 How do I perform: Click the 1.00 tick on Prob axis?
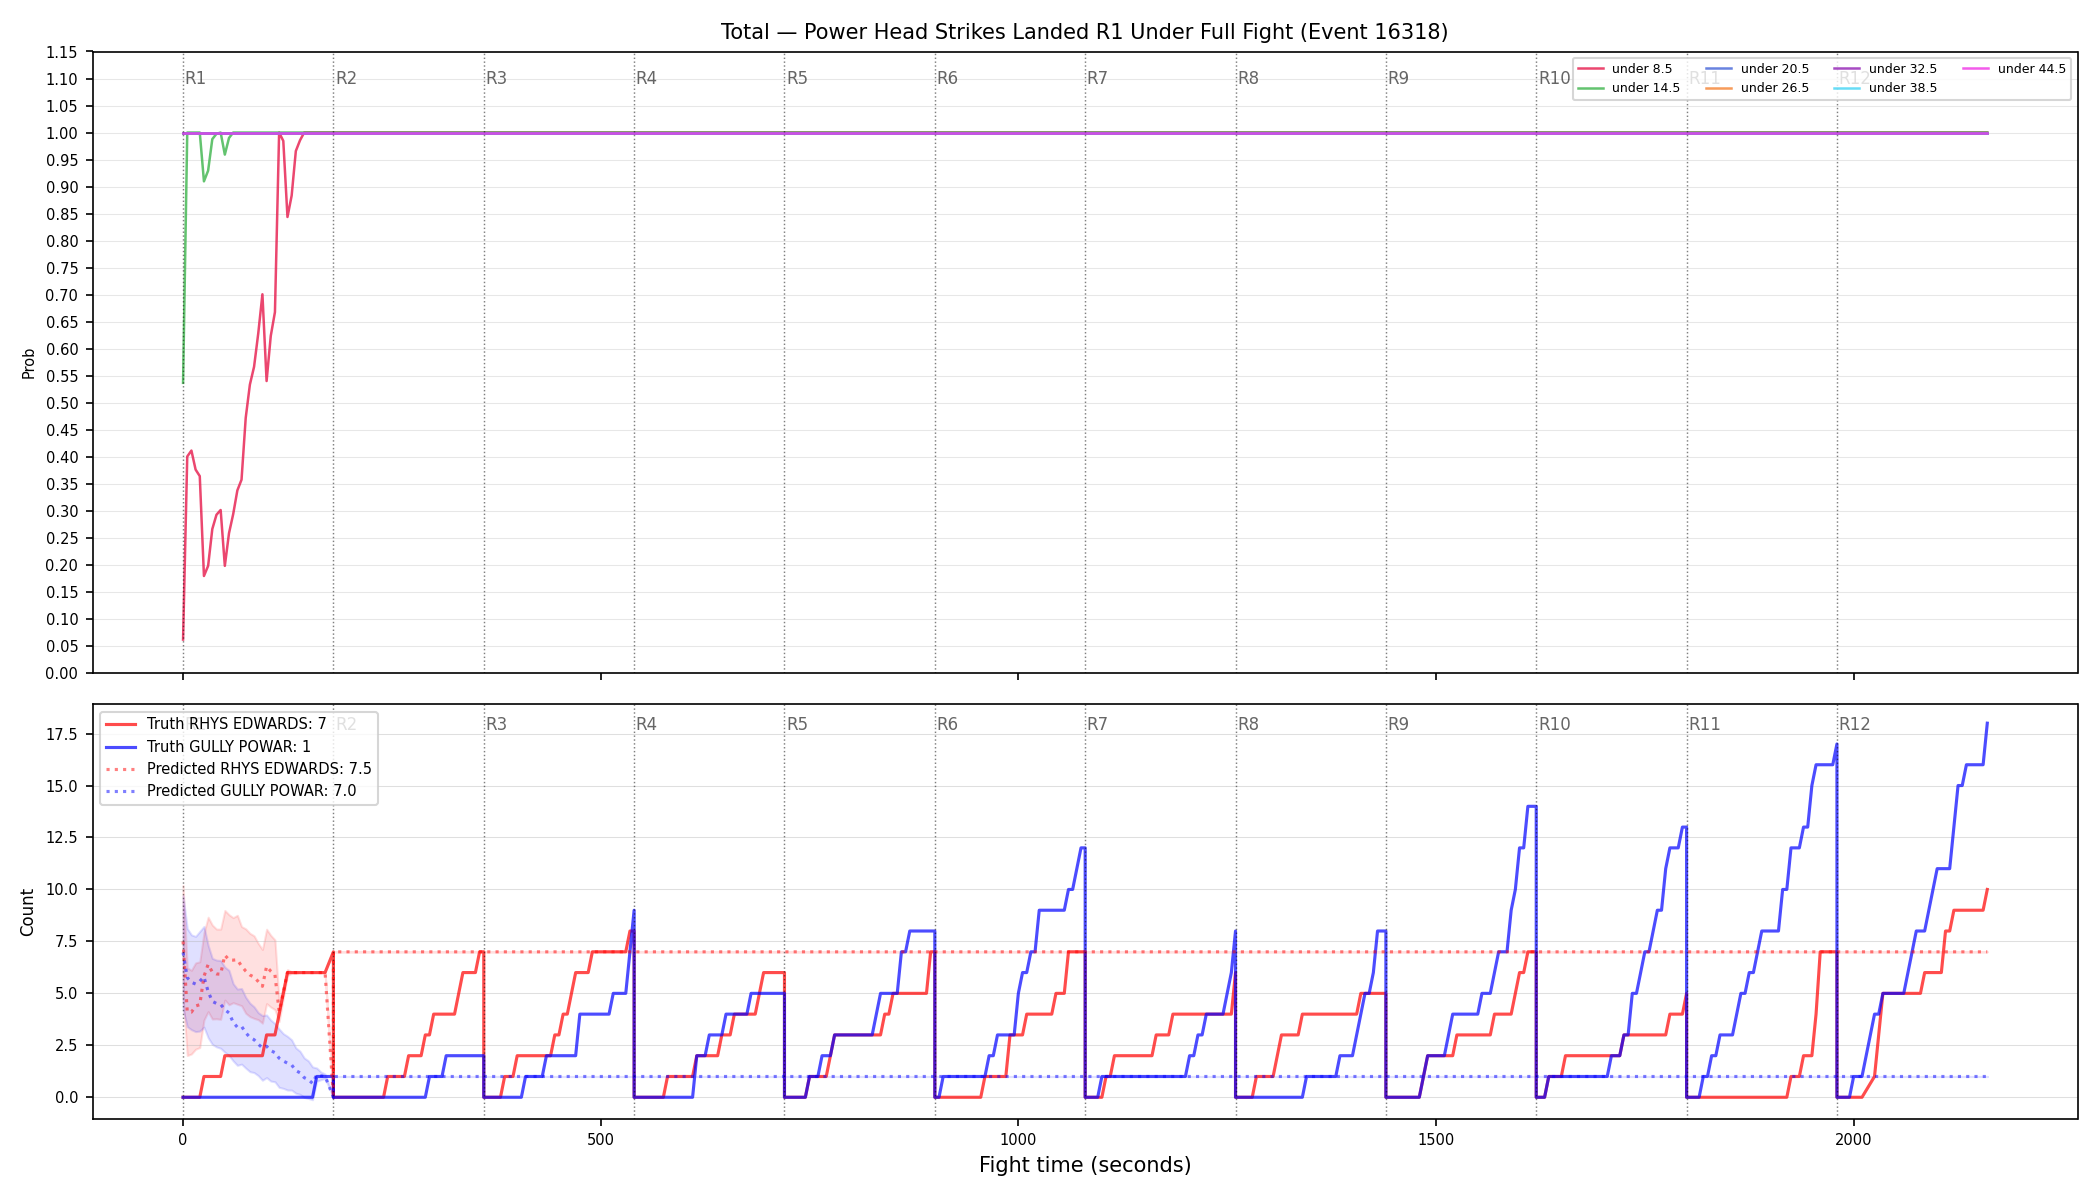coord(62,133)
